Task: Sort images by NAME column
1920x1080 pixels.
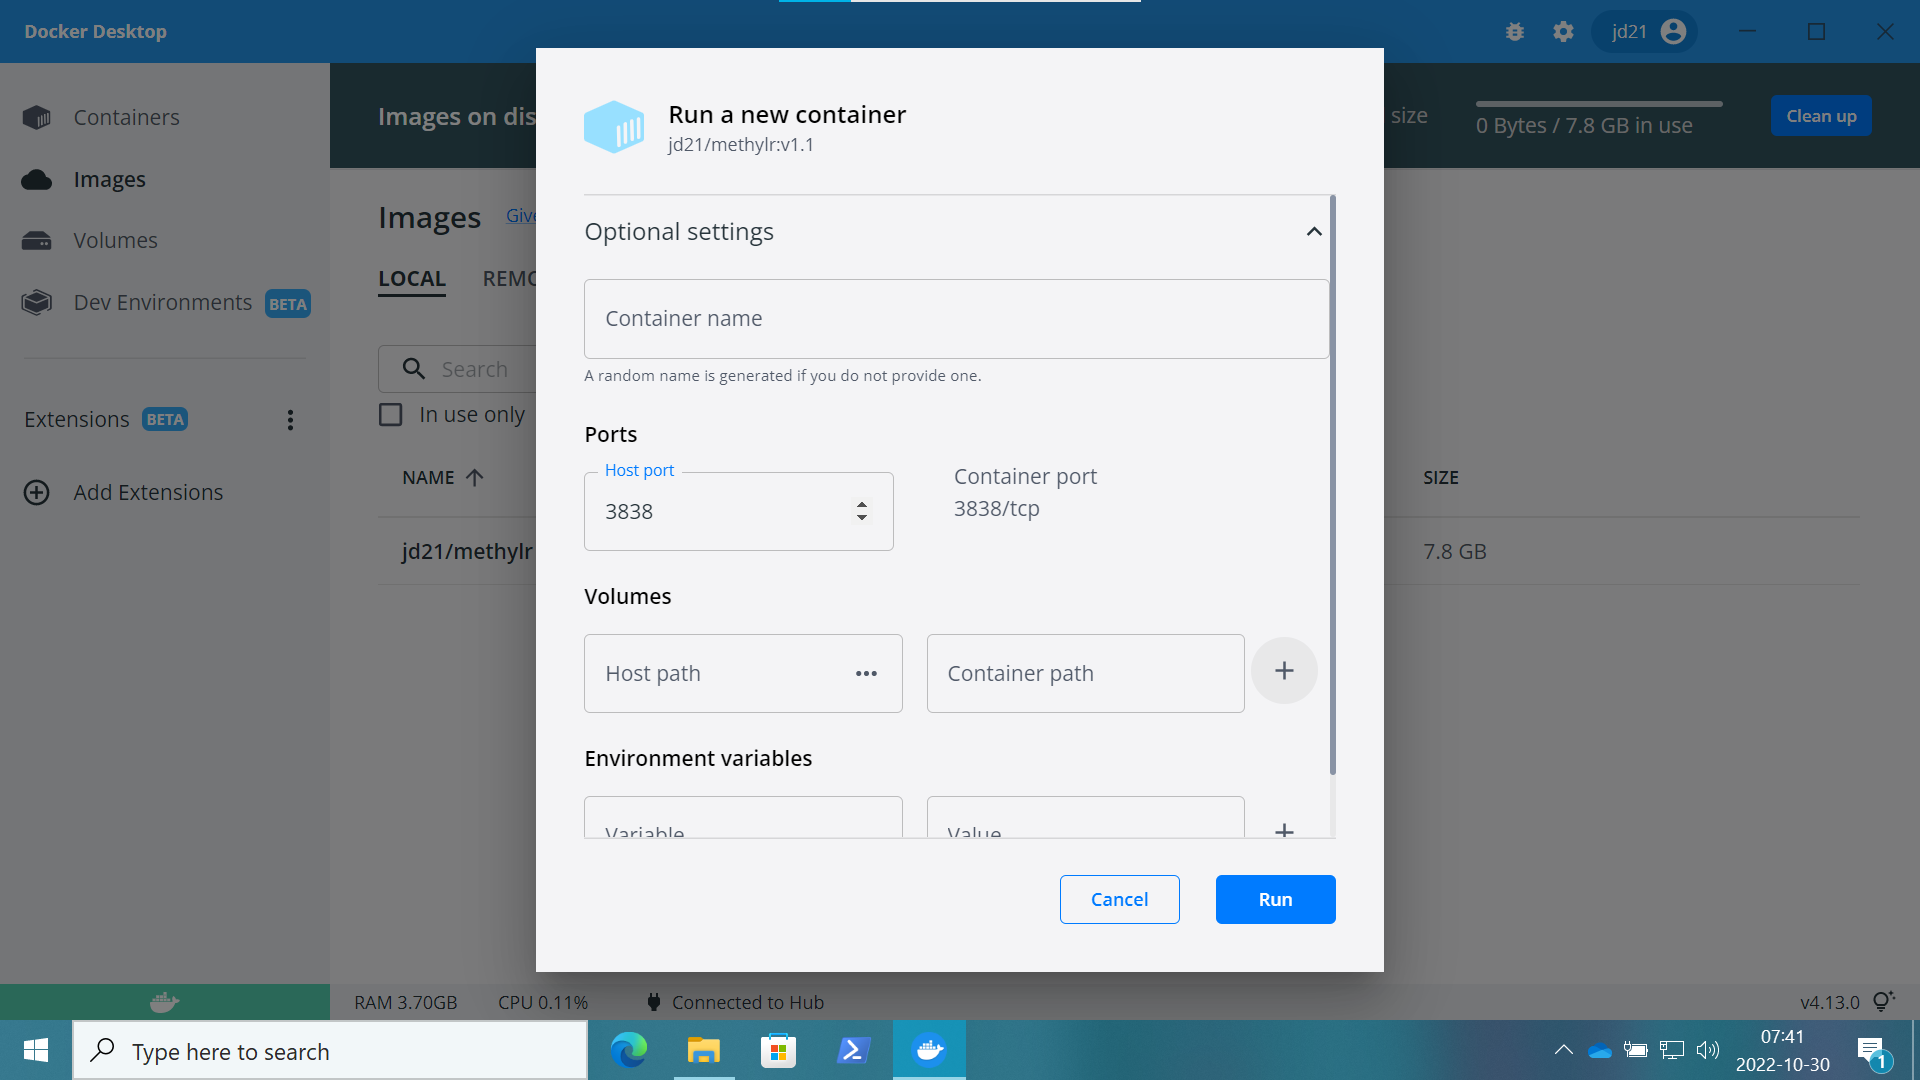Action: [443, 478]
